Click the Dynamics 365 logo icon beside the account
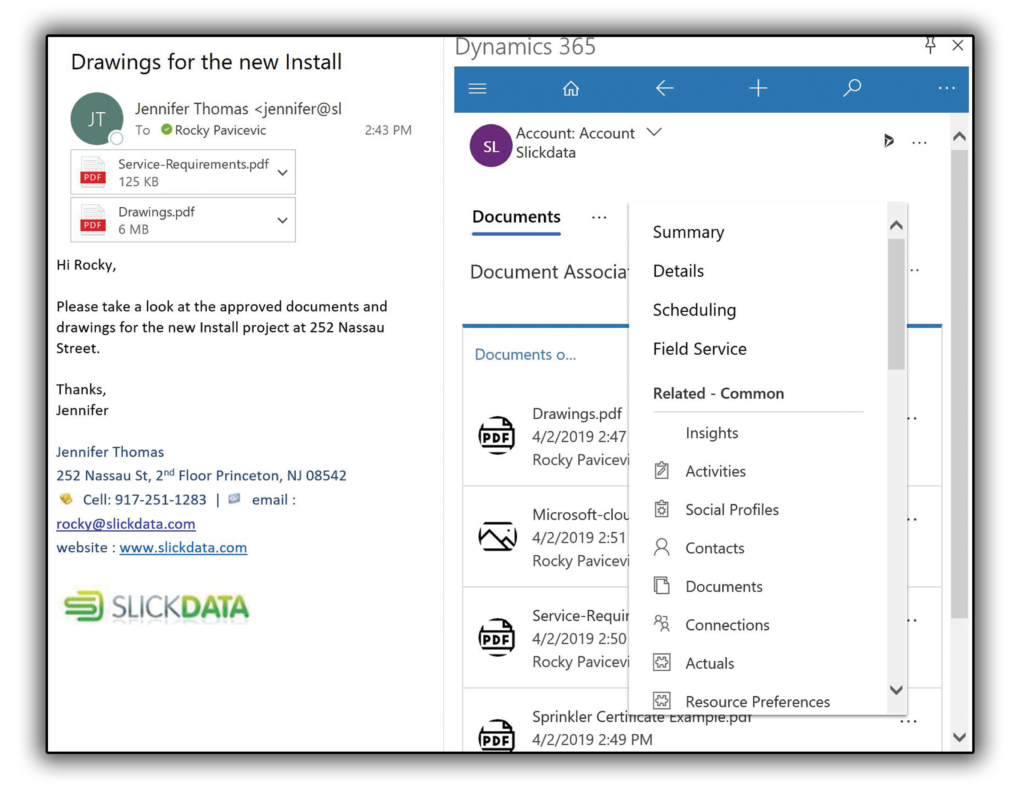The height and width of the screenshot is (791, 1024). point(888,140)
